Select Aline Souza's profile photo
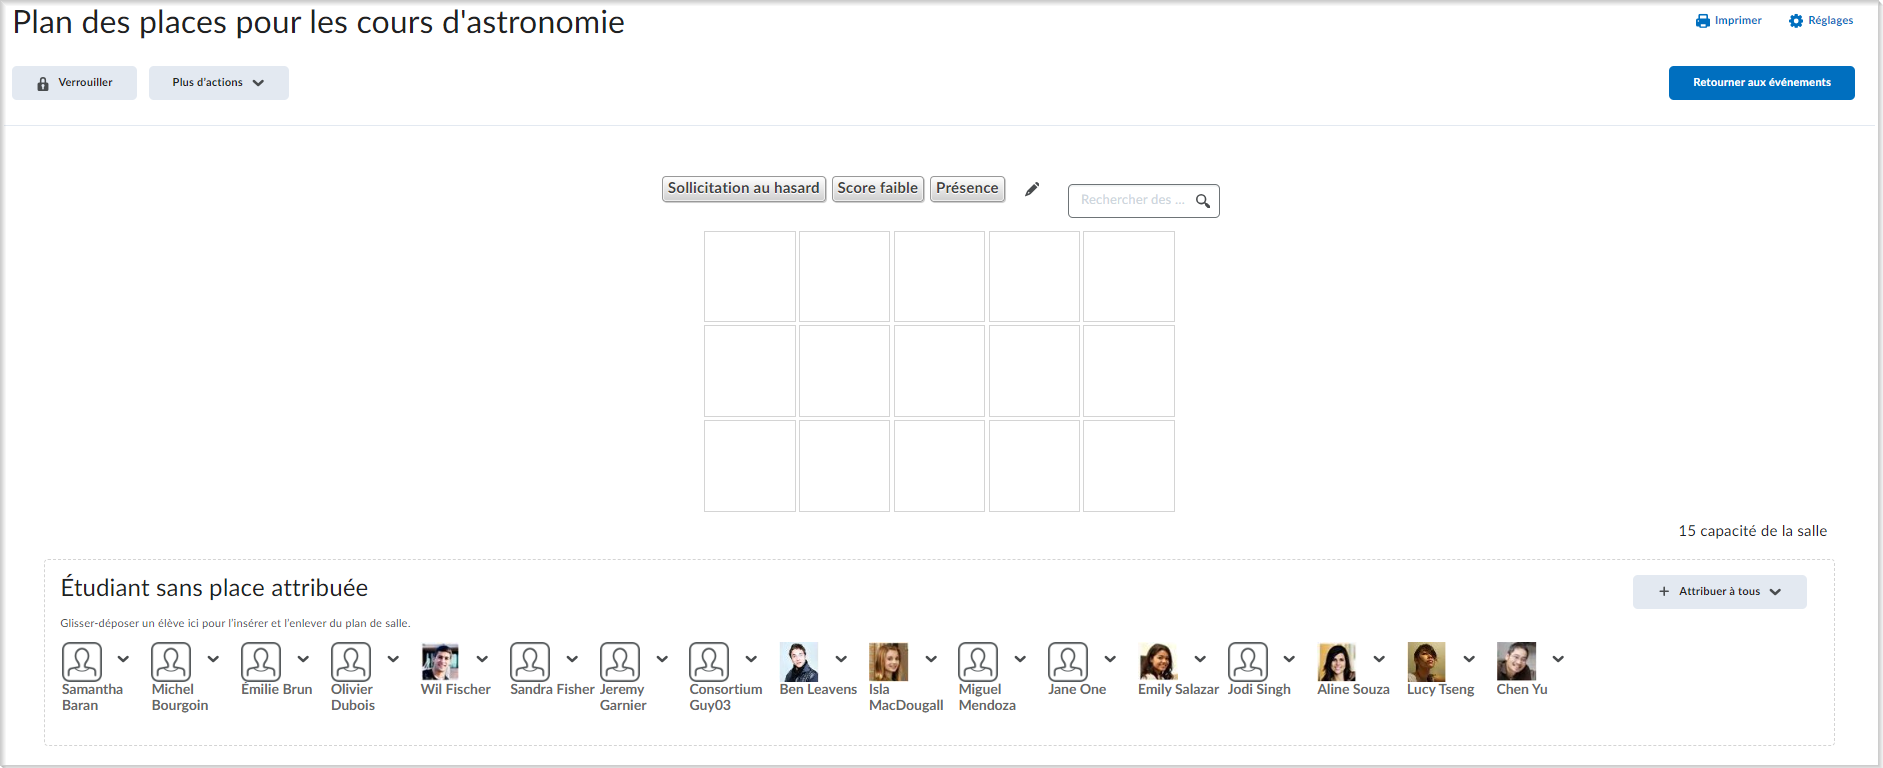The width and height of the screenshot is (1883, 768). (x=1337, y=662)
